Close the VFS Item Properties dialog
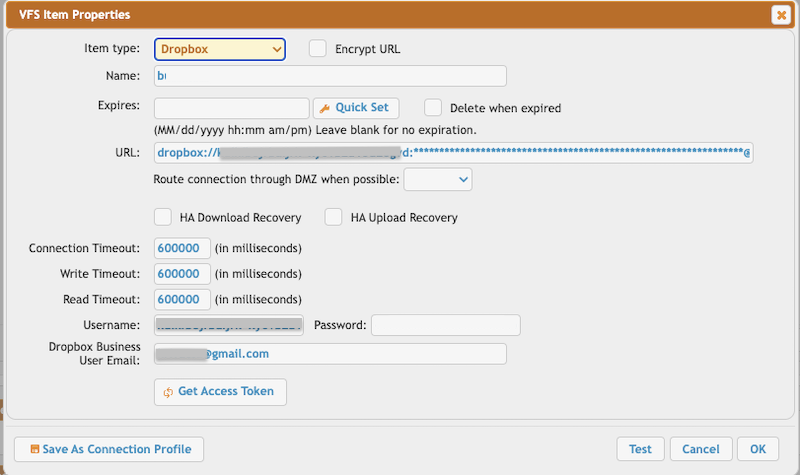 point(781,15)
